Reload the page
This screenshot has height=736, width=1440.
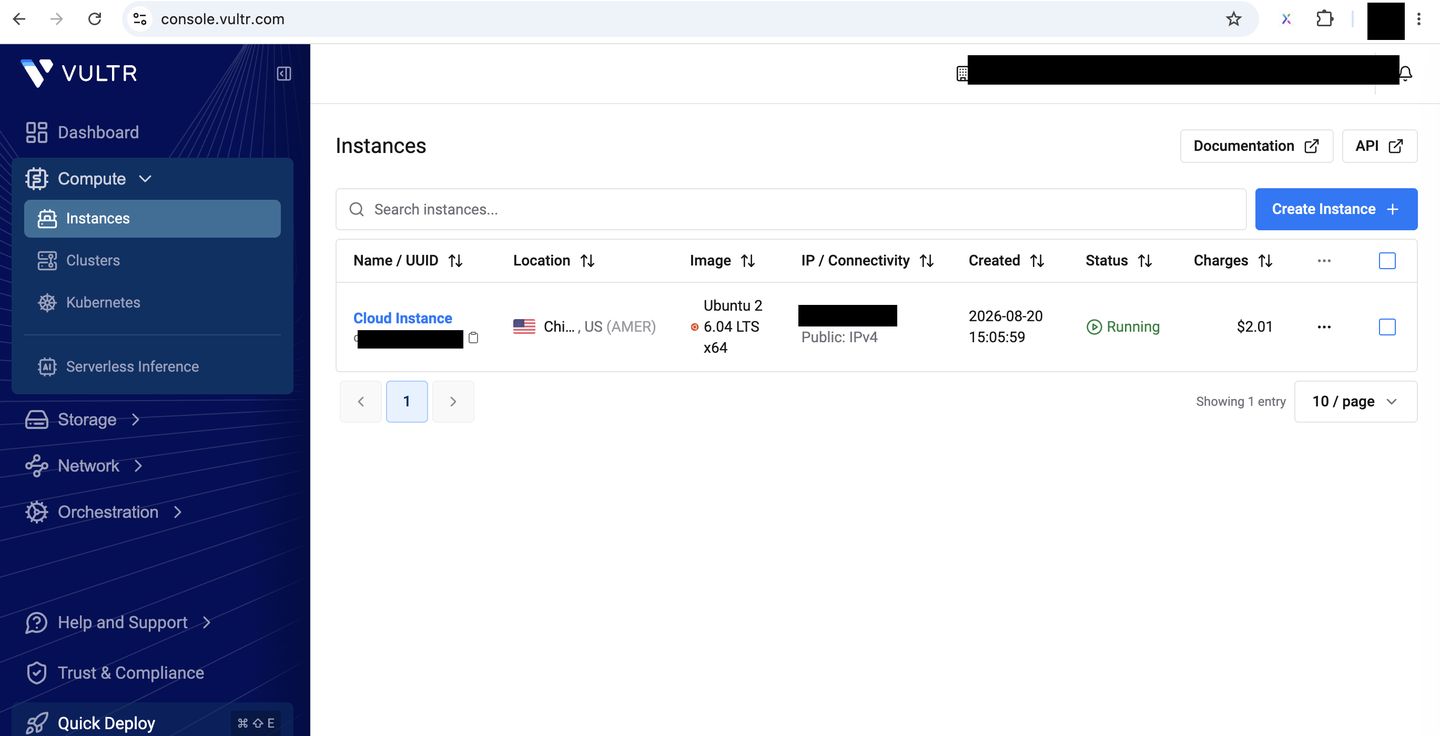point(95,19)
